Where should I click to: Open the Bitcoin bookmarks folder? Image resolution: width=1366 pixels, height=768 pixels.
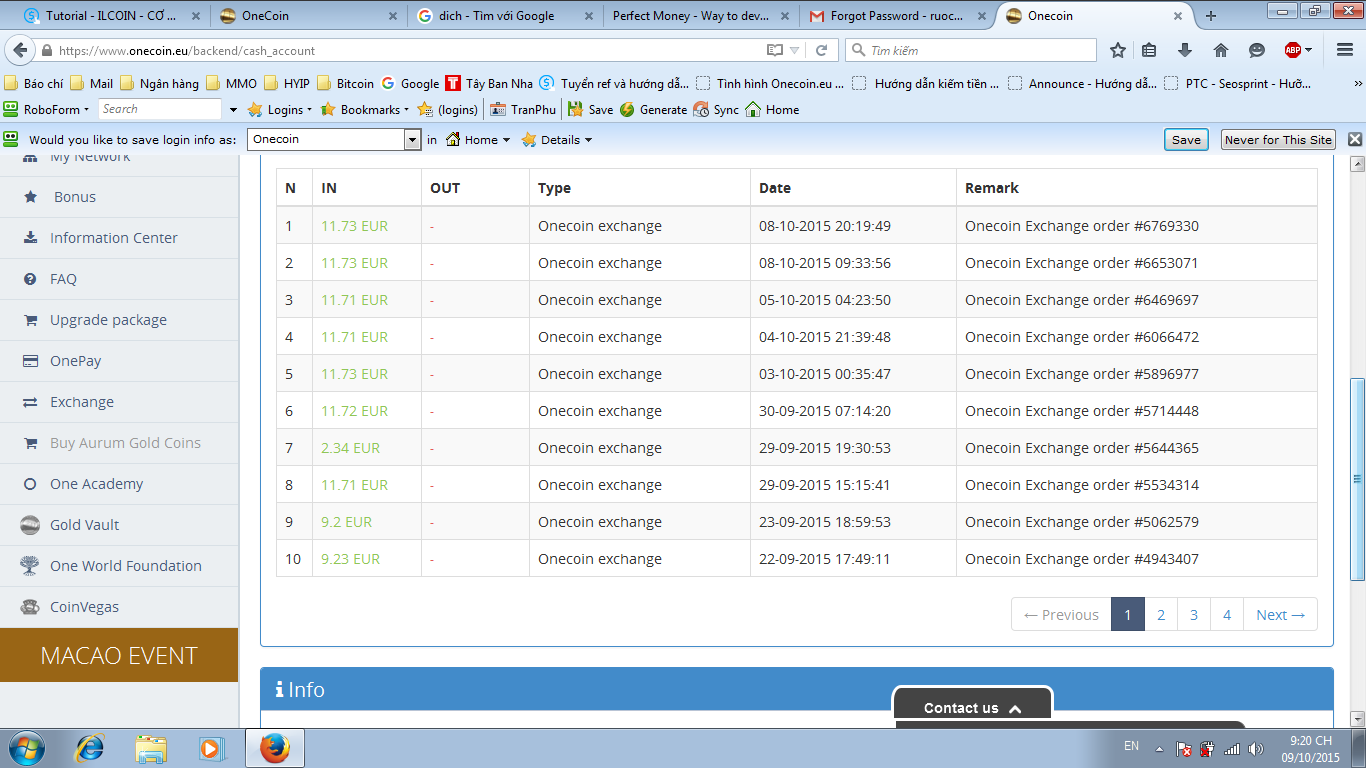(346, 84)
